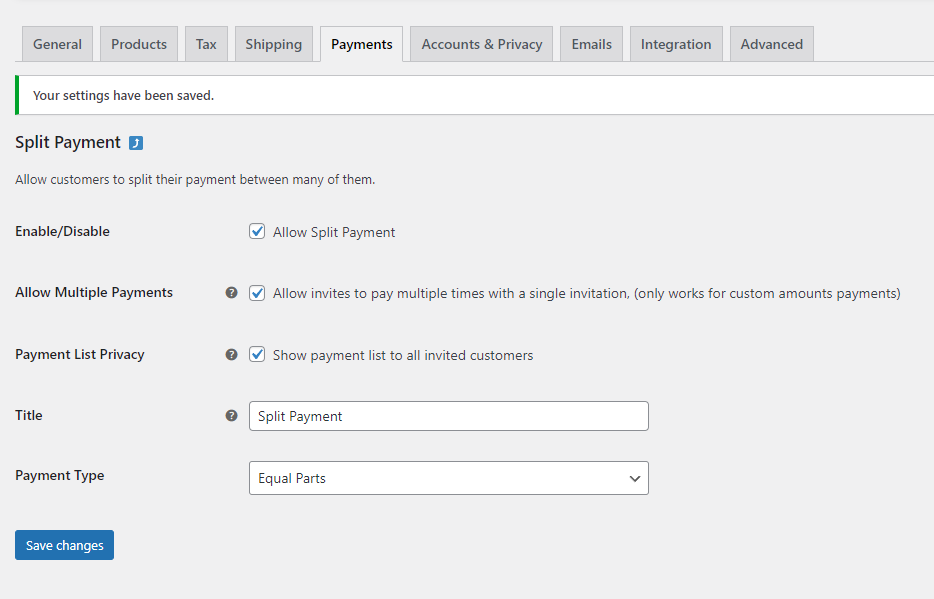Open the Split Payment info icon
Screen dimensions: 934x599
[136, 143]
